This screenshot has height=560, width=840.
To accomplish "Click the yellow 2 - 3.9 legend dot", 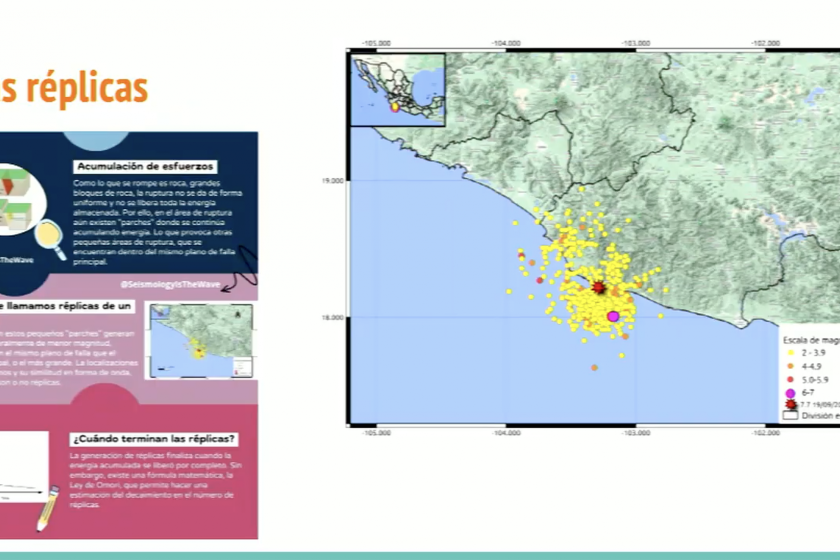I will pyautogui.click(x=790, y=353).
